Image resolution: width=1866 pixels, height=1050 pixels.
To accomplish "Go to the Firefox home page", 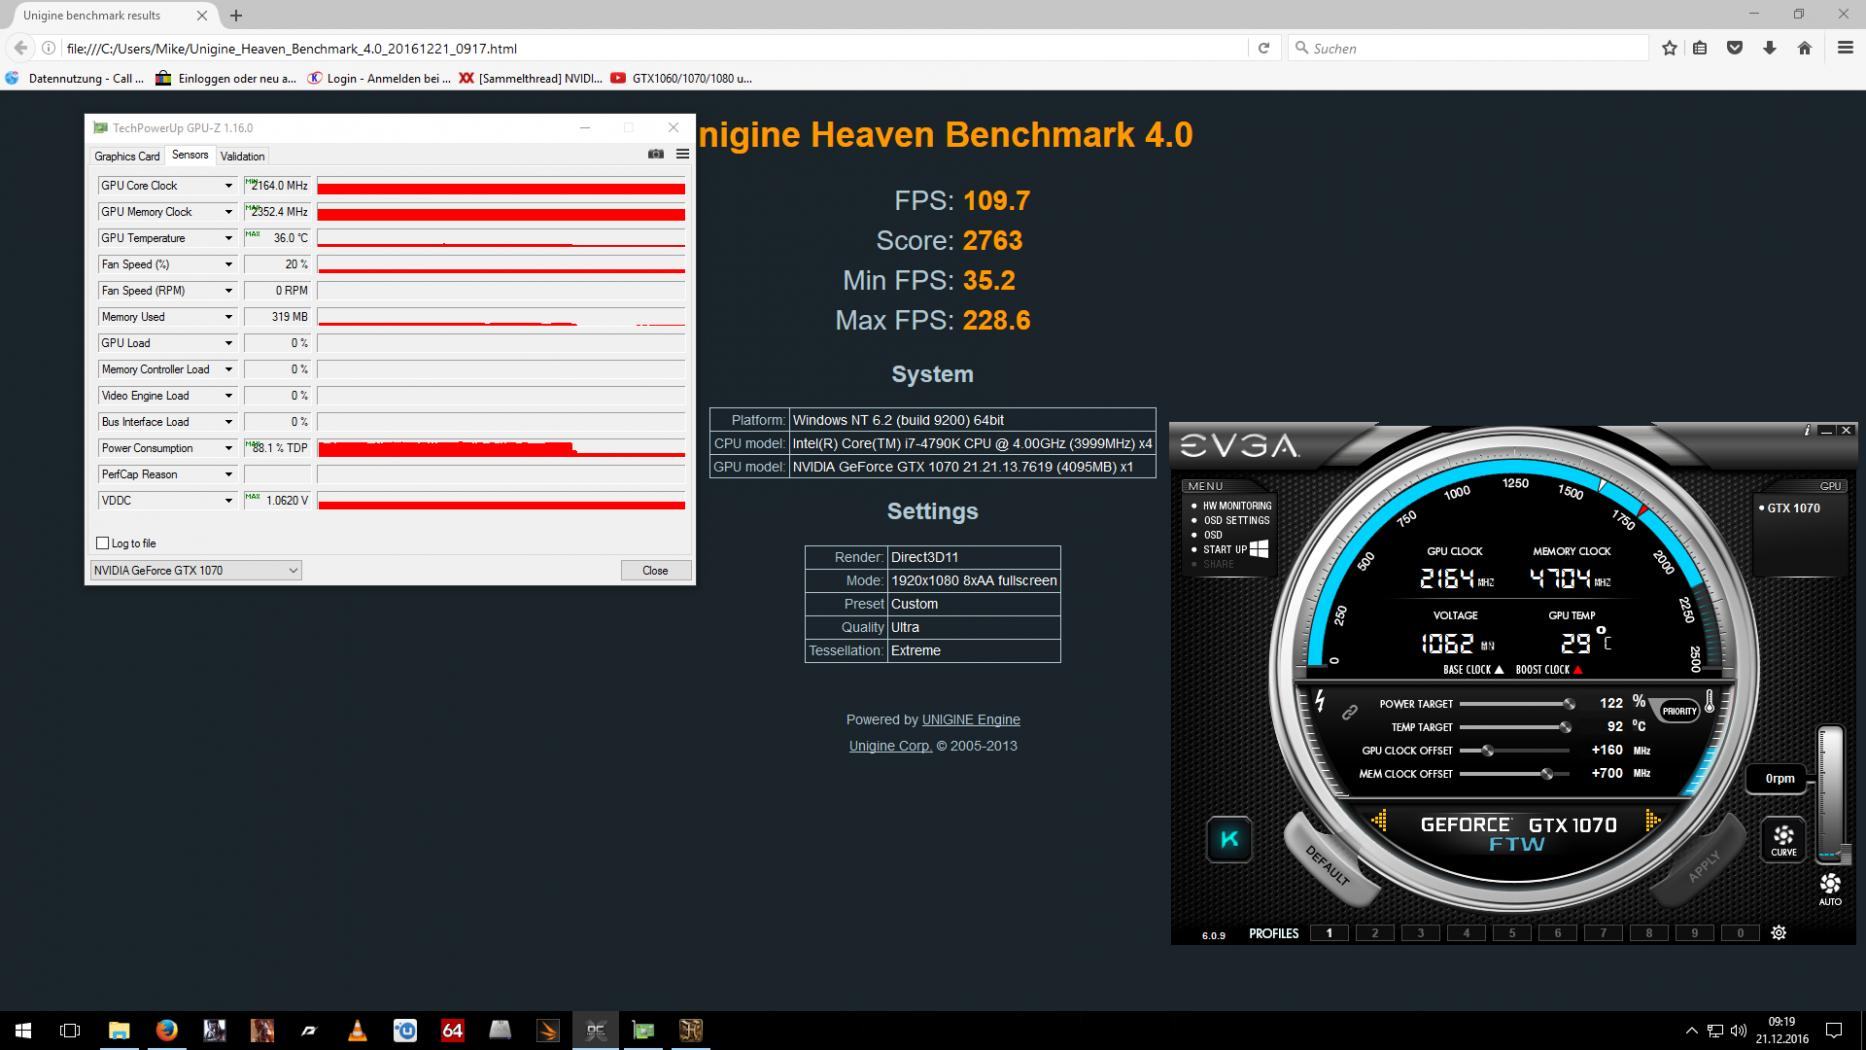I will click(1805, 48).
